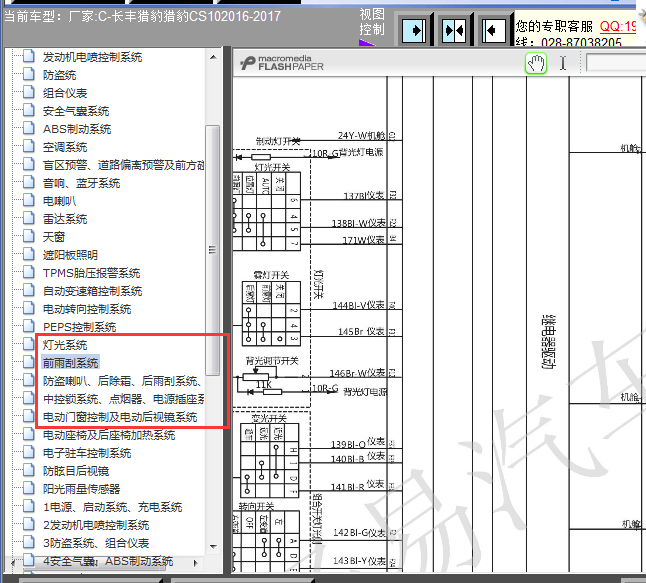646x583 pixels.
Task: Select the FlashPaper hand pan tool
Action: [536, 63]
